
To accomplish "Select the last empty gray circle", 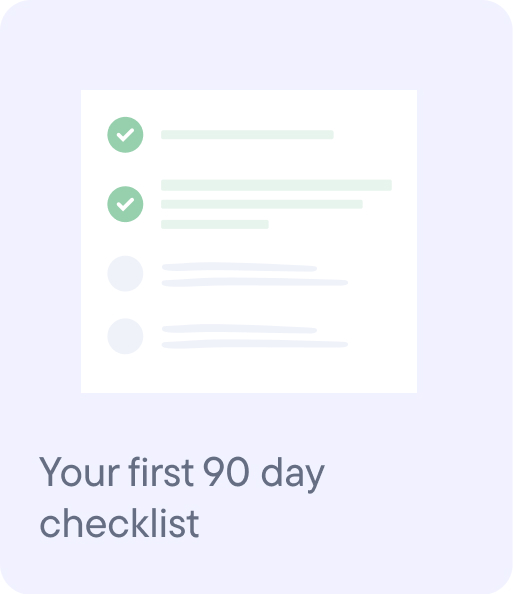I will pos(125,336).
